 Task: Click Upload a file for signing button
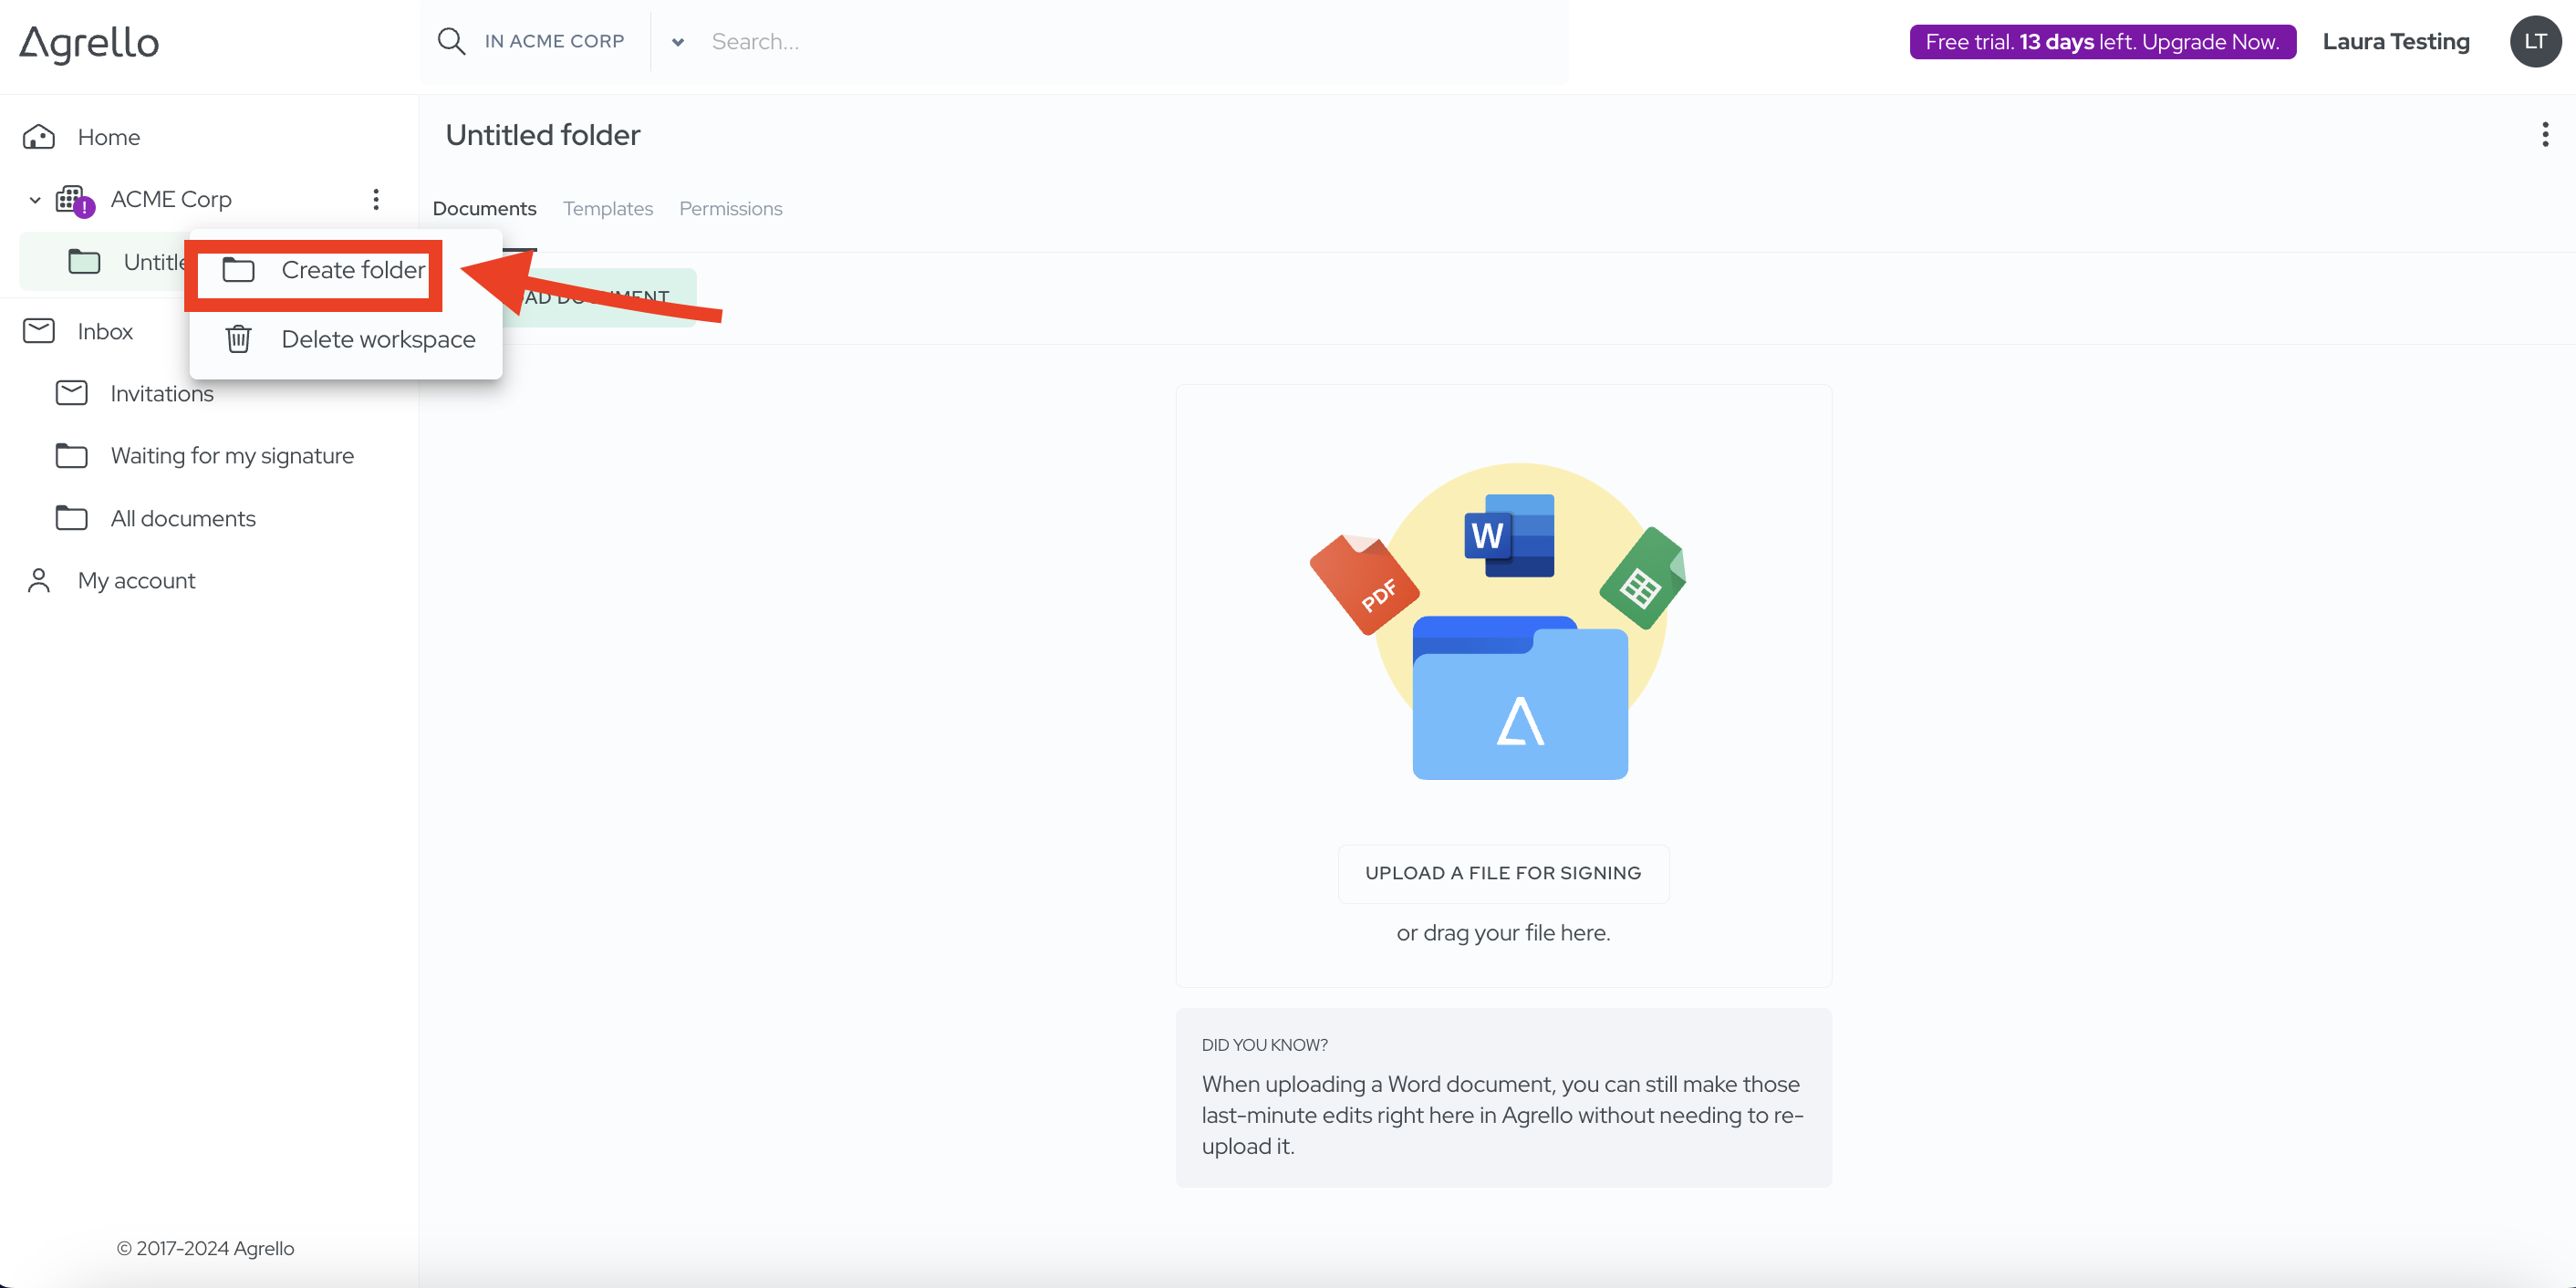pyautogui.click(x=1502, y=872)
